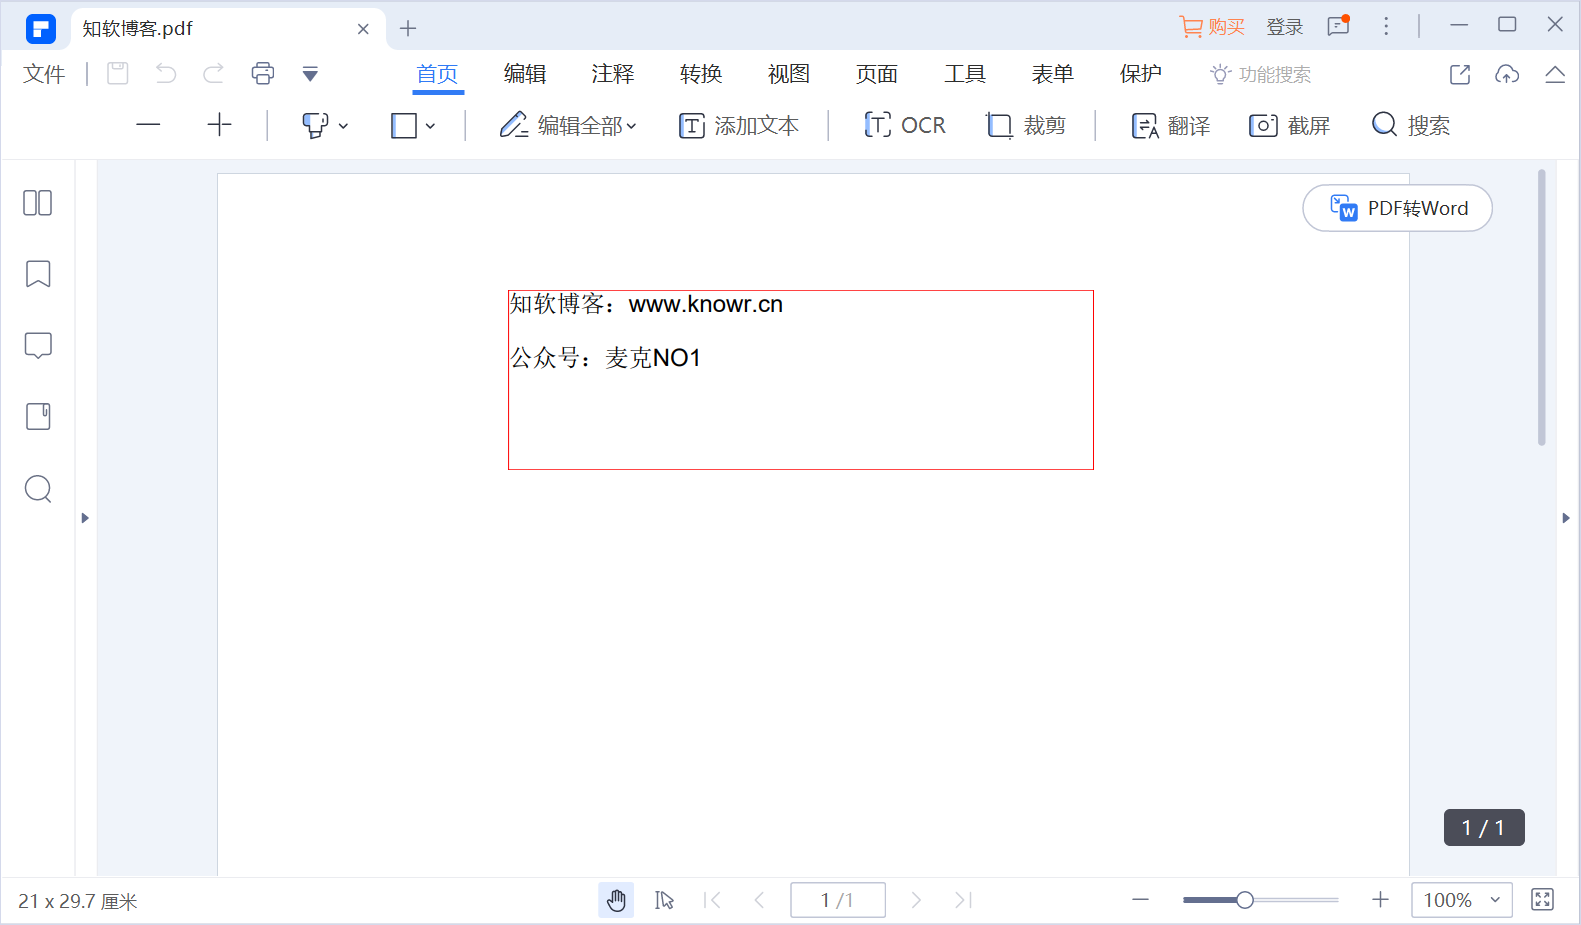1581x925 pixels.
Task: Toggle full screen mode icon
Action: (1543, 900)
